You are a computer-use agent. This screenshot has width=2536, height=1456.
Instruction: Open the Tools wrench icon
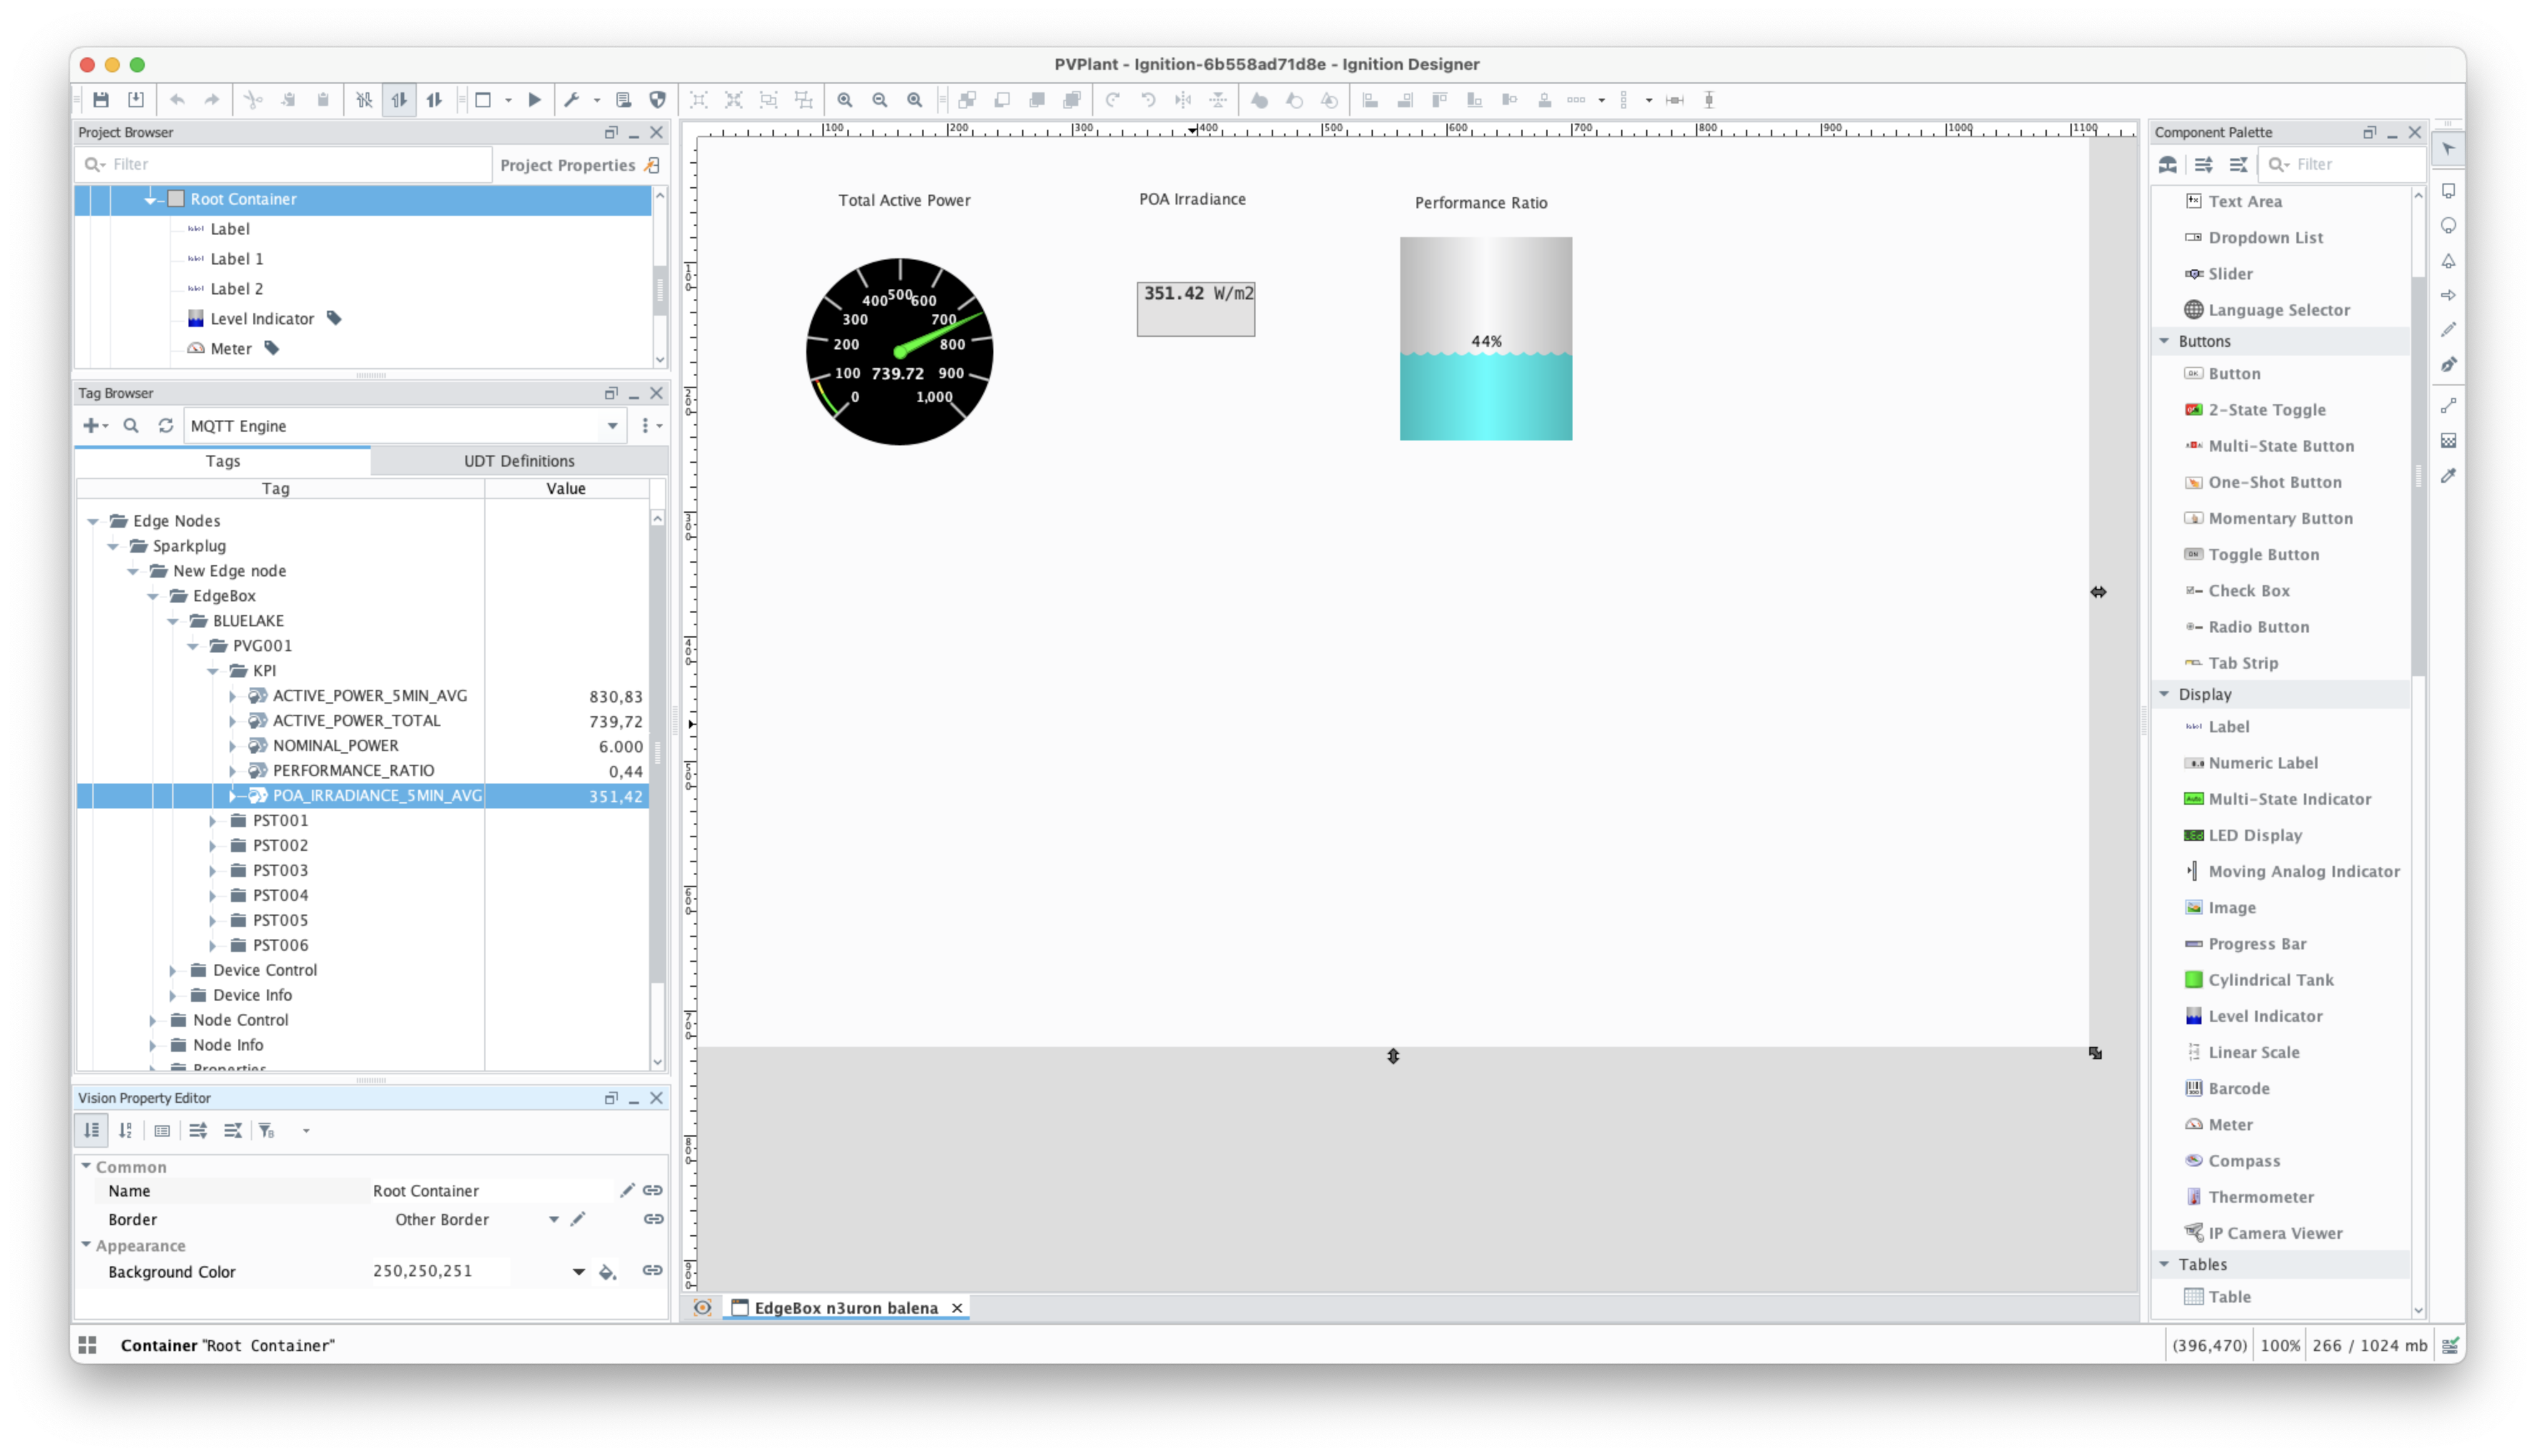(x=572, y=100)
